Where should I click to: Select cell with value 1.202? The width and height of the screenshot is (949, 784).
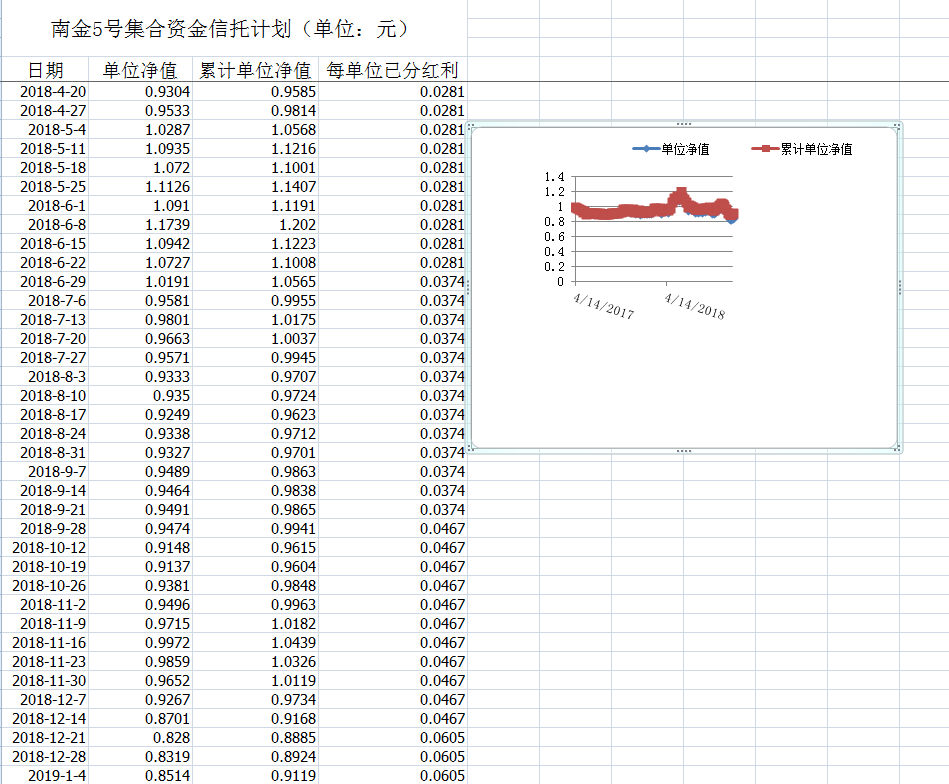coord(255,225)
